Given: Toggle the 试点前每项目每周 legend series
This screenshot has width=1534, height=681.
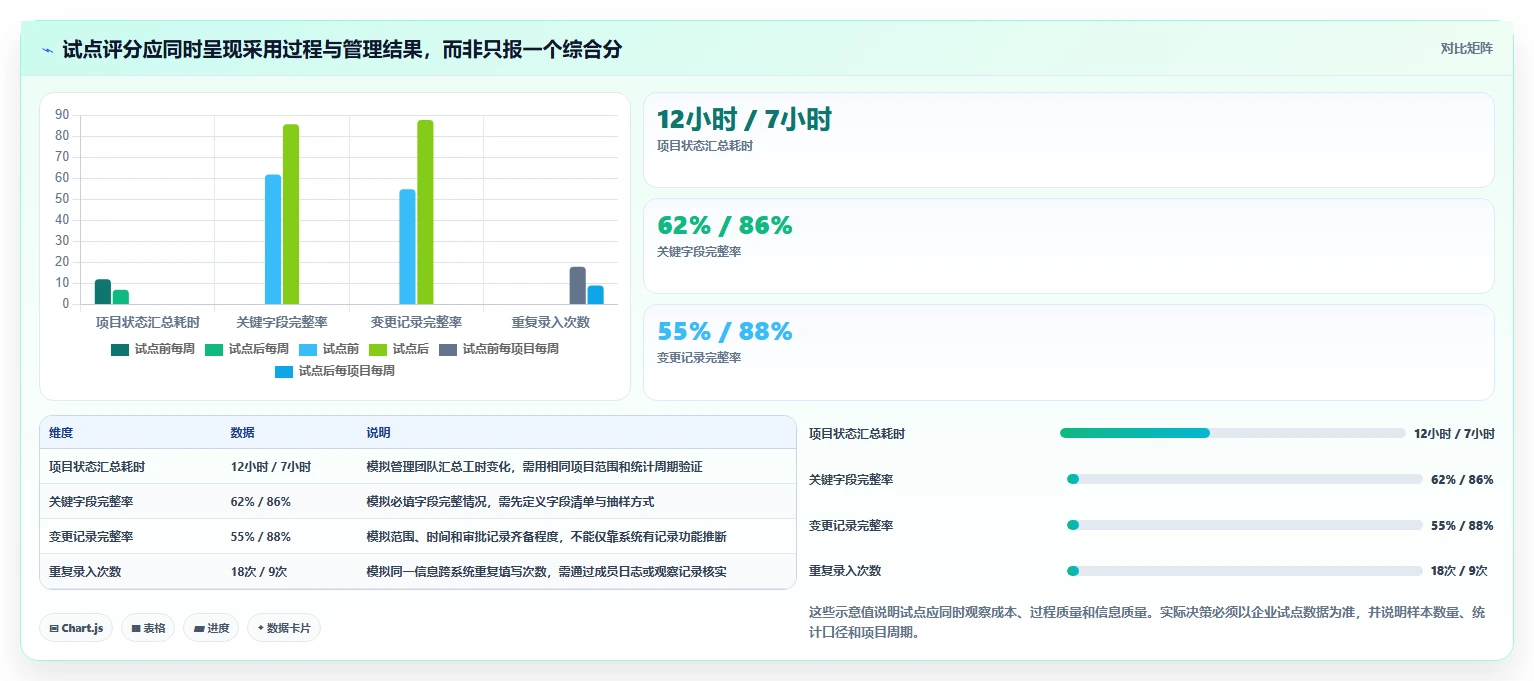Looking at the screenshot, I should pos(499,349).
